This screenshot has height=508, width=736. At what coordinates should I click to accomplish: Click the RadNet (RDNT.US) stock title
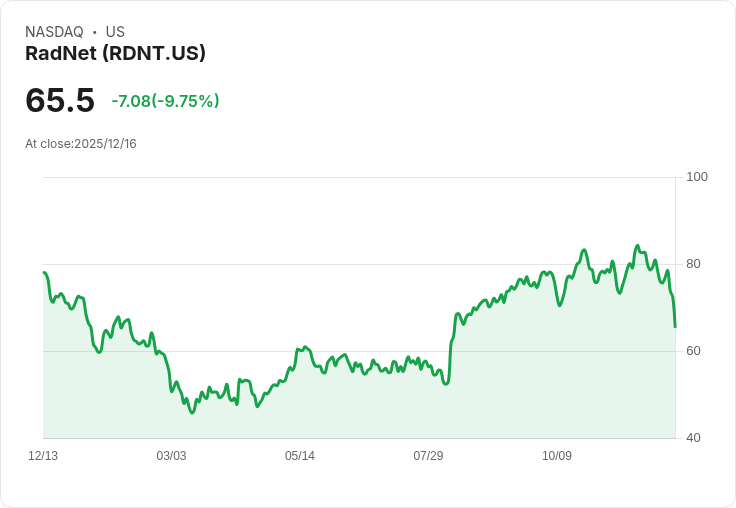(x=115, y=53)
